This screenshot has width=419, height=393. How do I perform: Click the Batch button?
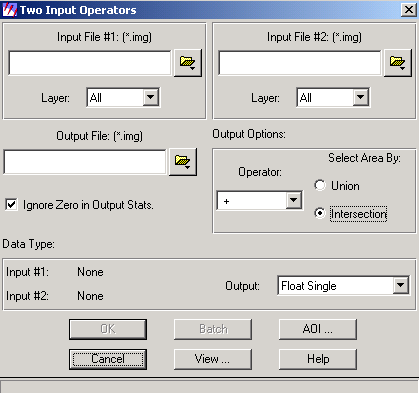tap(213, 329)
